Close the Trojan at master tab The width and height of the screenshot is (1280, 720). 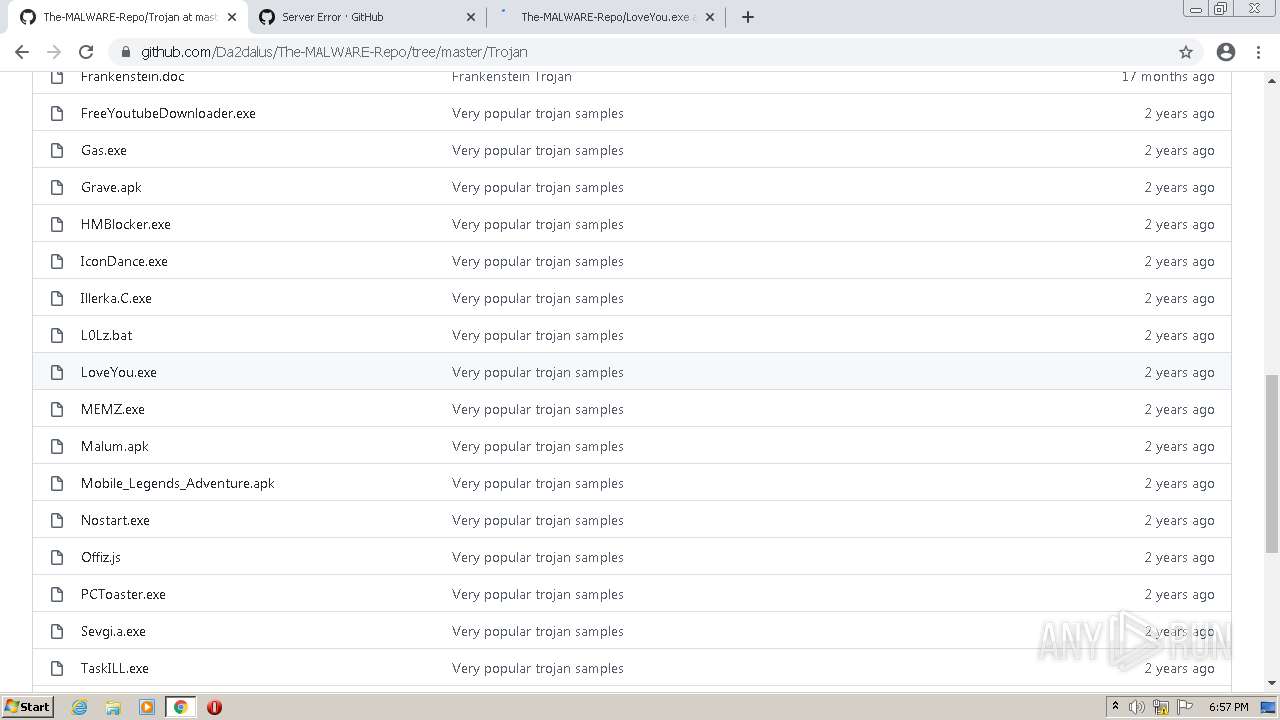(x=232, y=17)
